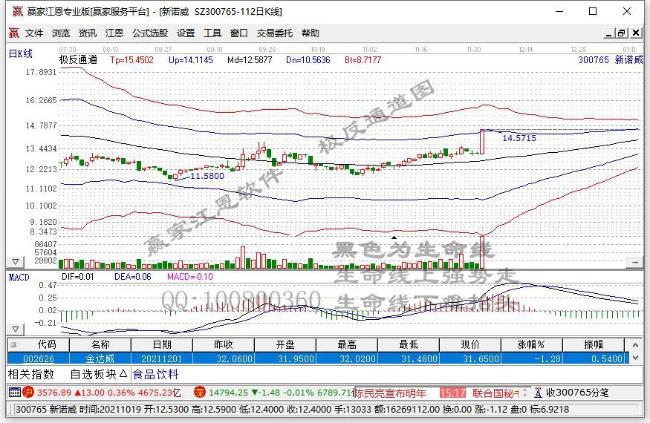This screenshot has width=650, height=423.
Task: Click the 极反通道 indicator name
Action: pos(78,60)
